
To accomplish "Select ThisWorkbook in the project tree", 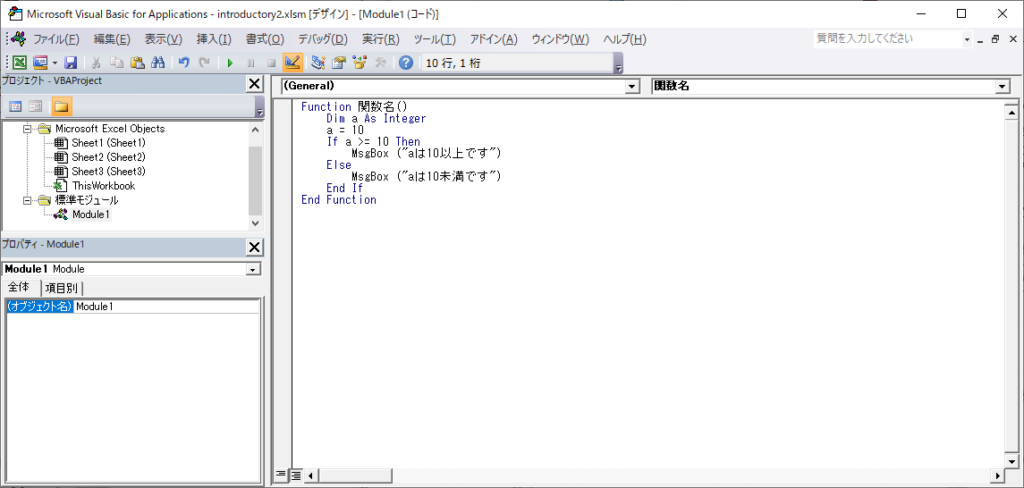I will pos(102,185).
